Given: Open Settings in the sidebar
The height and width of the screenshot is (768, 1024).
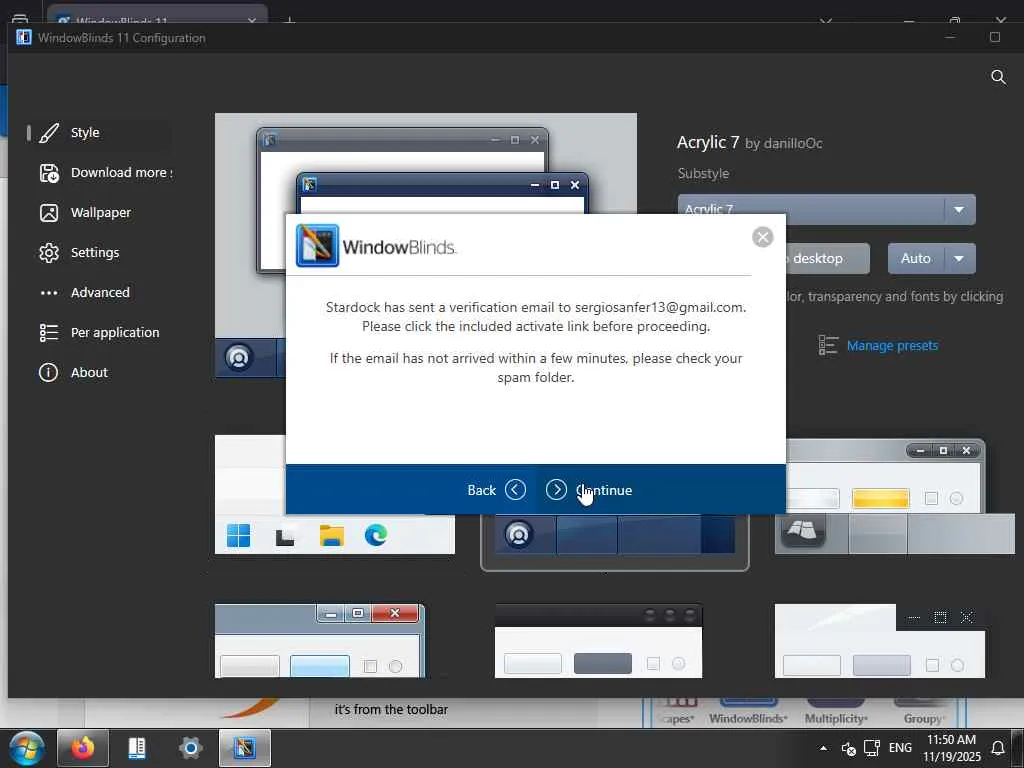Looking at the screenshot, I should click(x=95, y=252).
